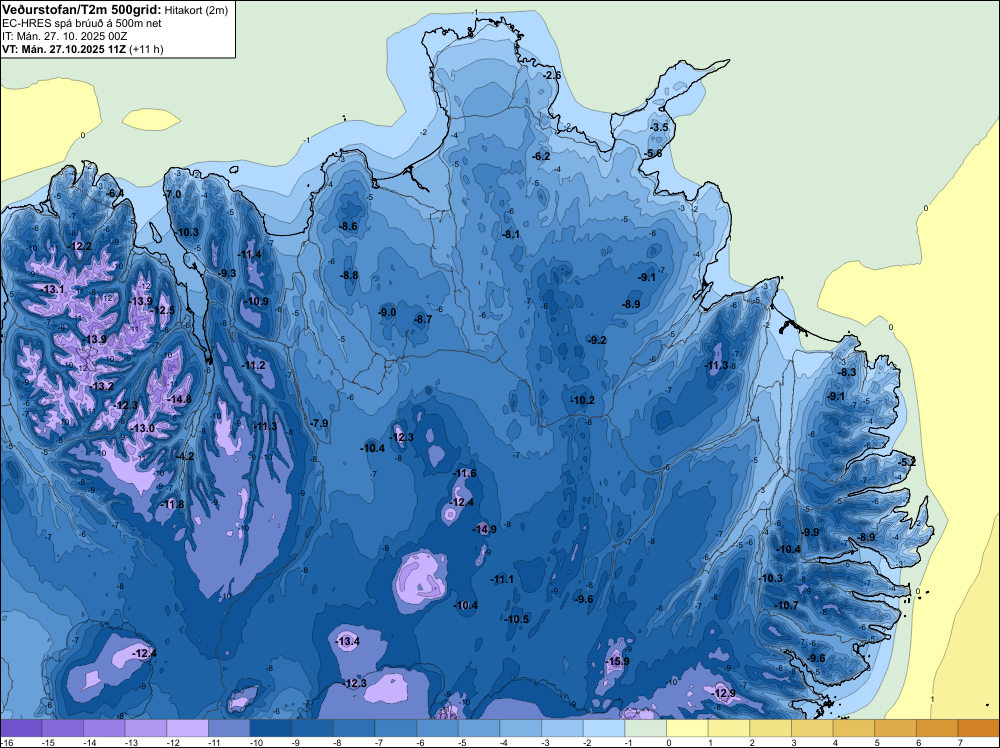Screen dimensions: 1000x748
Task: Click the -14.8 temperature value
Action: (179, 399)
